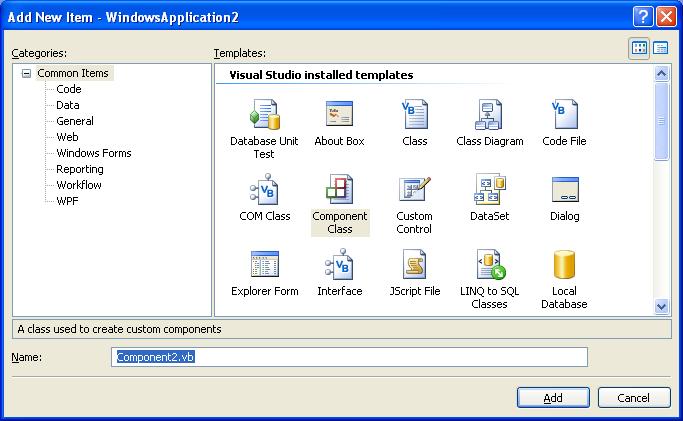Choose the Dialog template icon
Screen dimensions: 683x421
(565, 189)
